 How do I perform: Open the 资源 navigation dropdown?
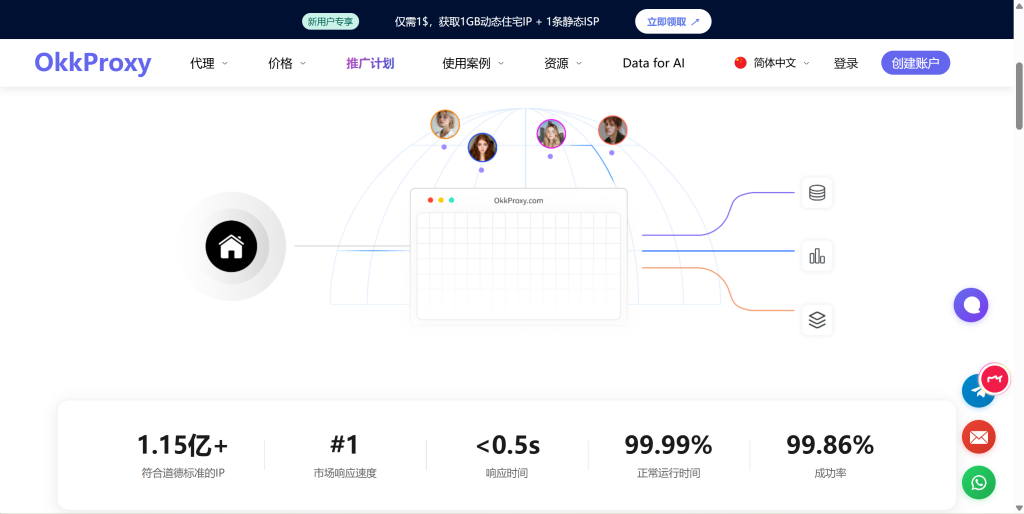pos(562,63)
